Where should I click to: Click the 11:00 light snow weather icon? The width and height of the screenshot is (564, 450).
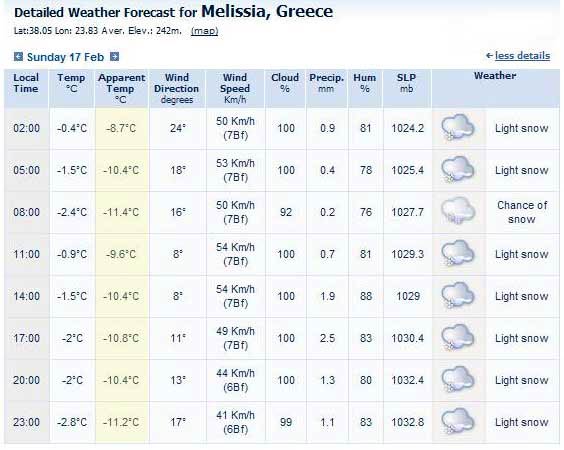[458, 254]
